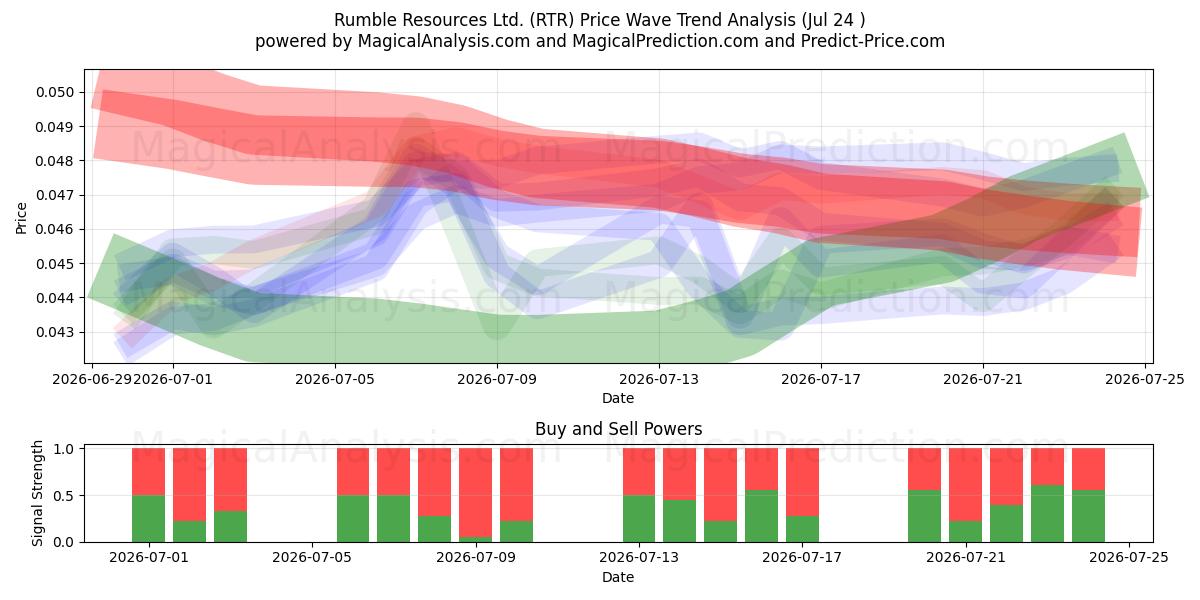Click the green buy bar for 2026-07-06
The height and width of the screenshot is (600, 1200).
click(x=353, y=519)
